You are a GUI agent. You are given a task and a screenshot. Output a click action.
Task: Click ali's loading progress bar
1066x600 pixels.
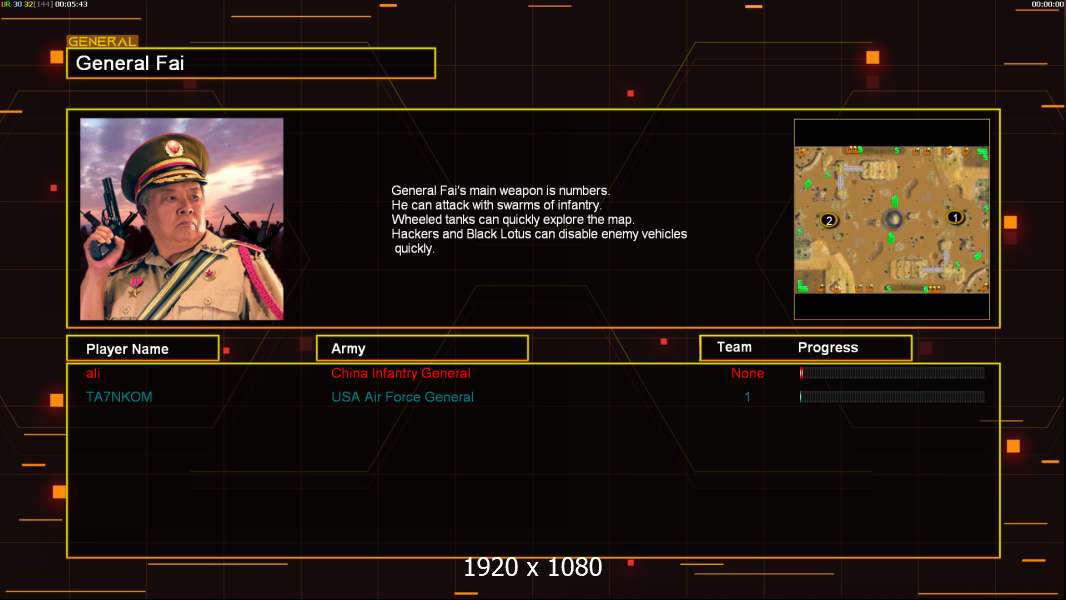pyautogui.click(x=892, y=372)
